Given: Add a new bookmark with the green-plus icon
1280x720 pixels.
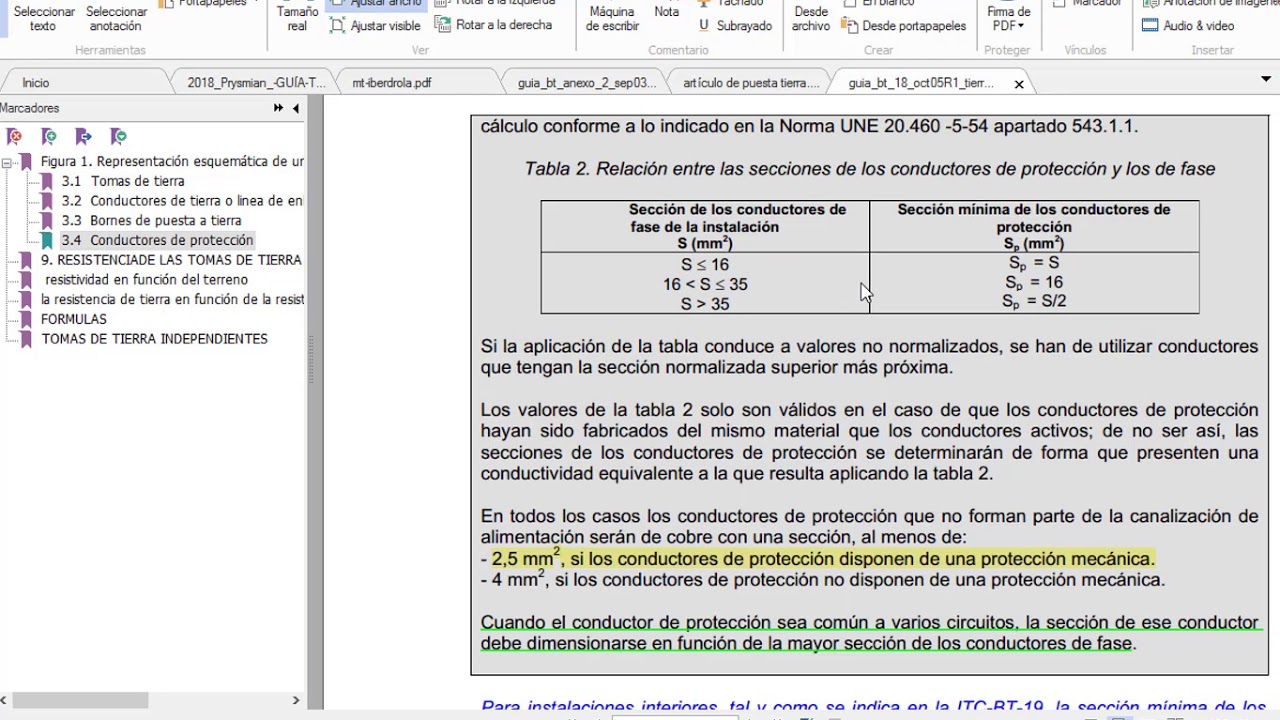Looking at the screenshot, I should pyautogui.click(x=49, y=136).
